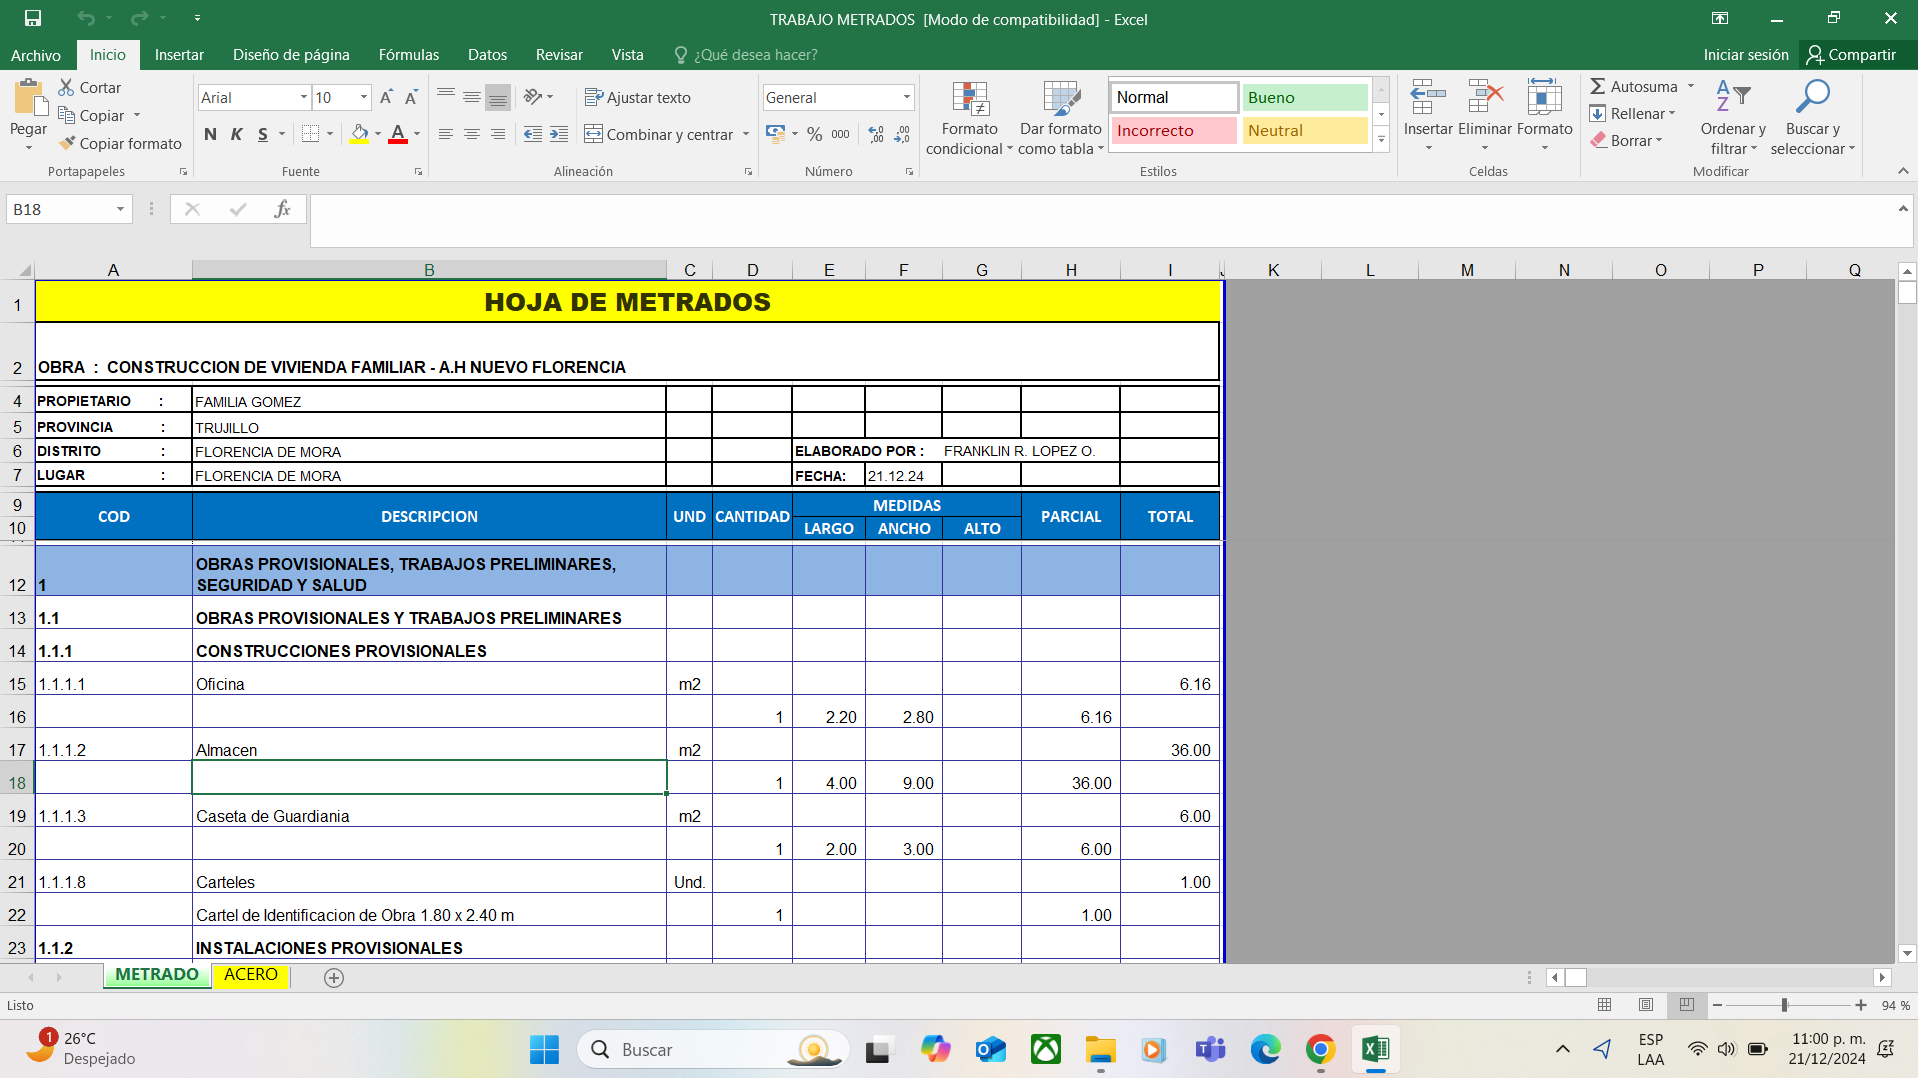
Task: Apply fill color bucket icon
Action: 360,134
